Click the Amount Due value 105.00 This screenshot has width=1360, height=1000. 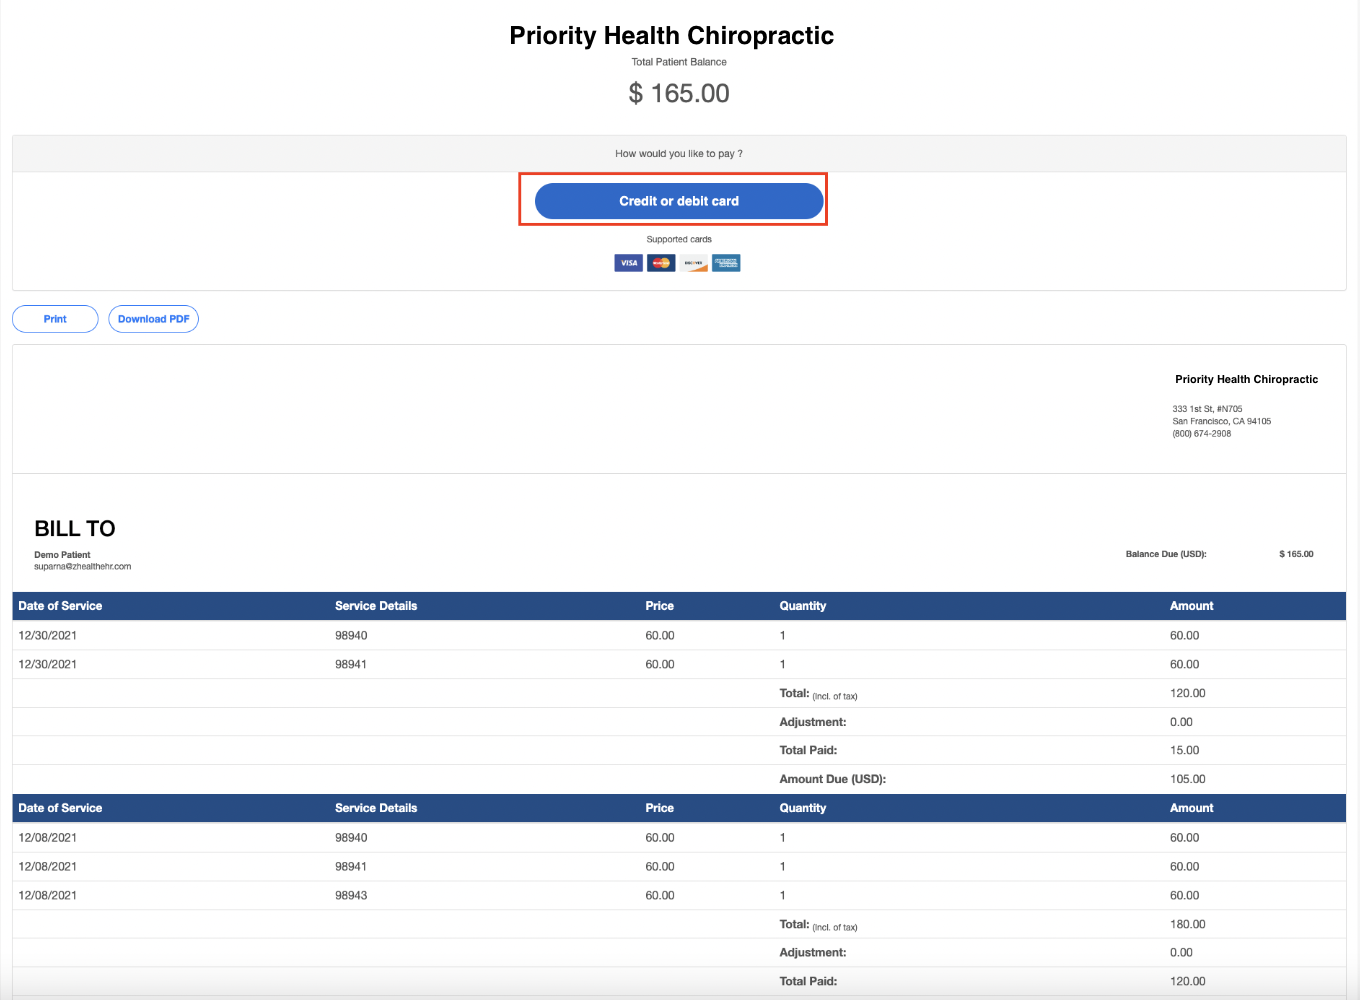tap(1187, 779)
